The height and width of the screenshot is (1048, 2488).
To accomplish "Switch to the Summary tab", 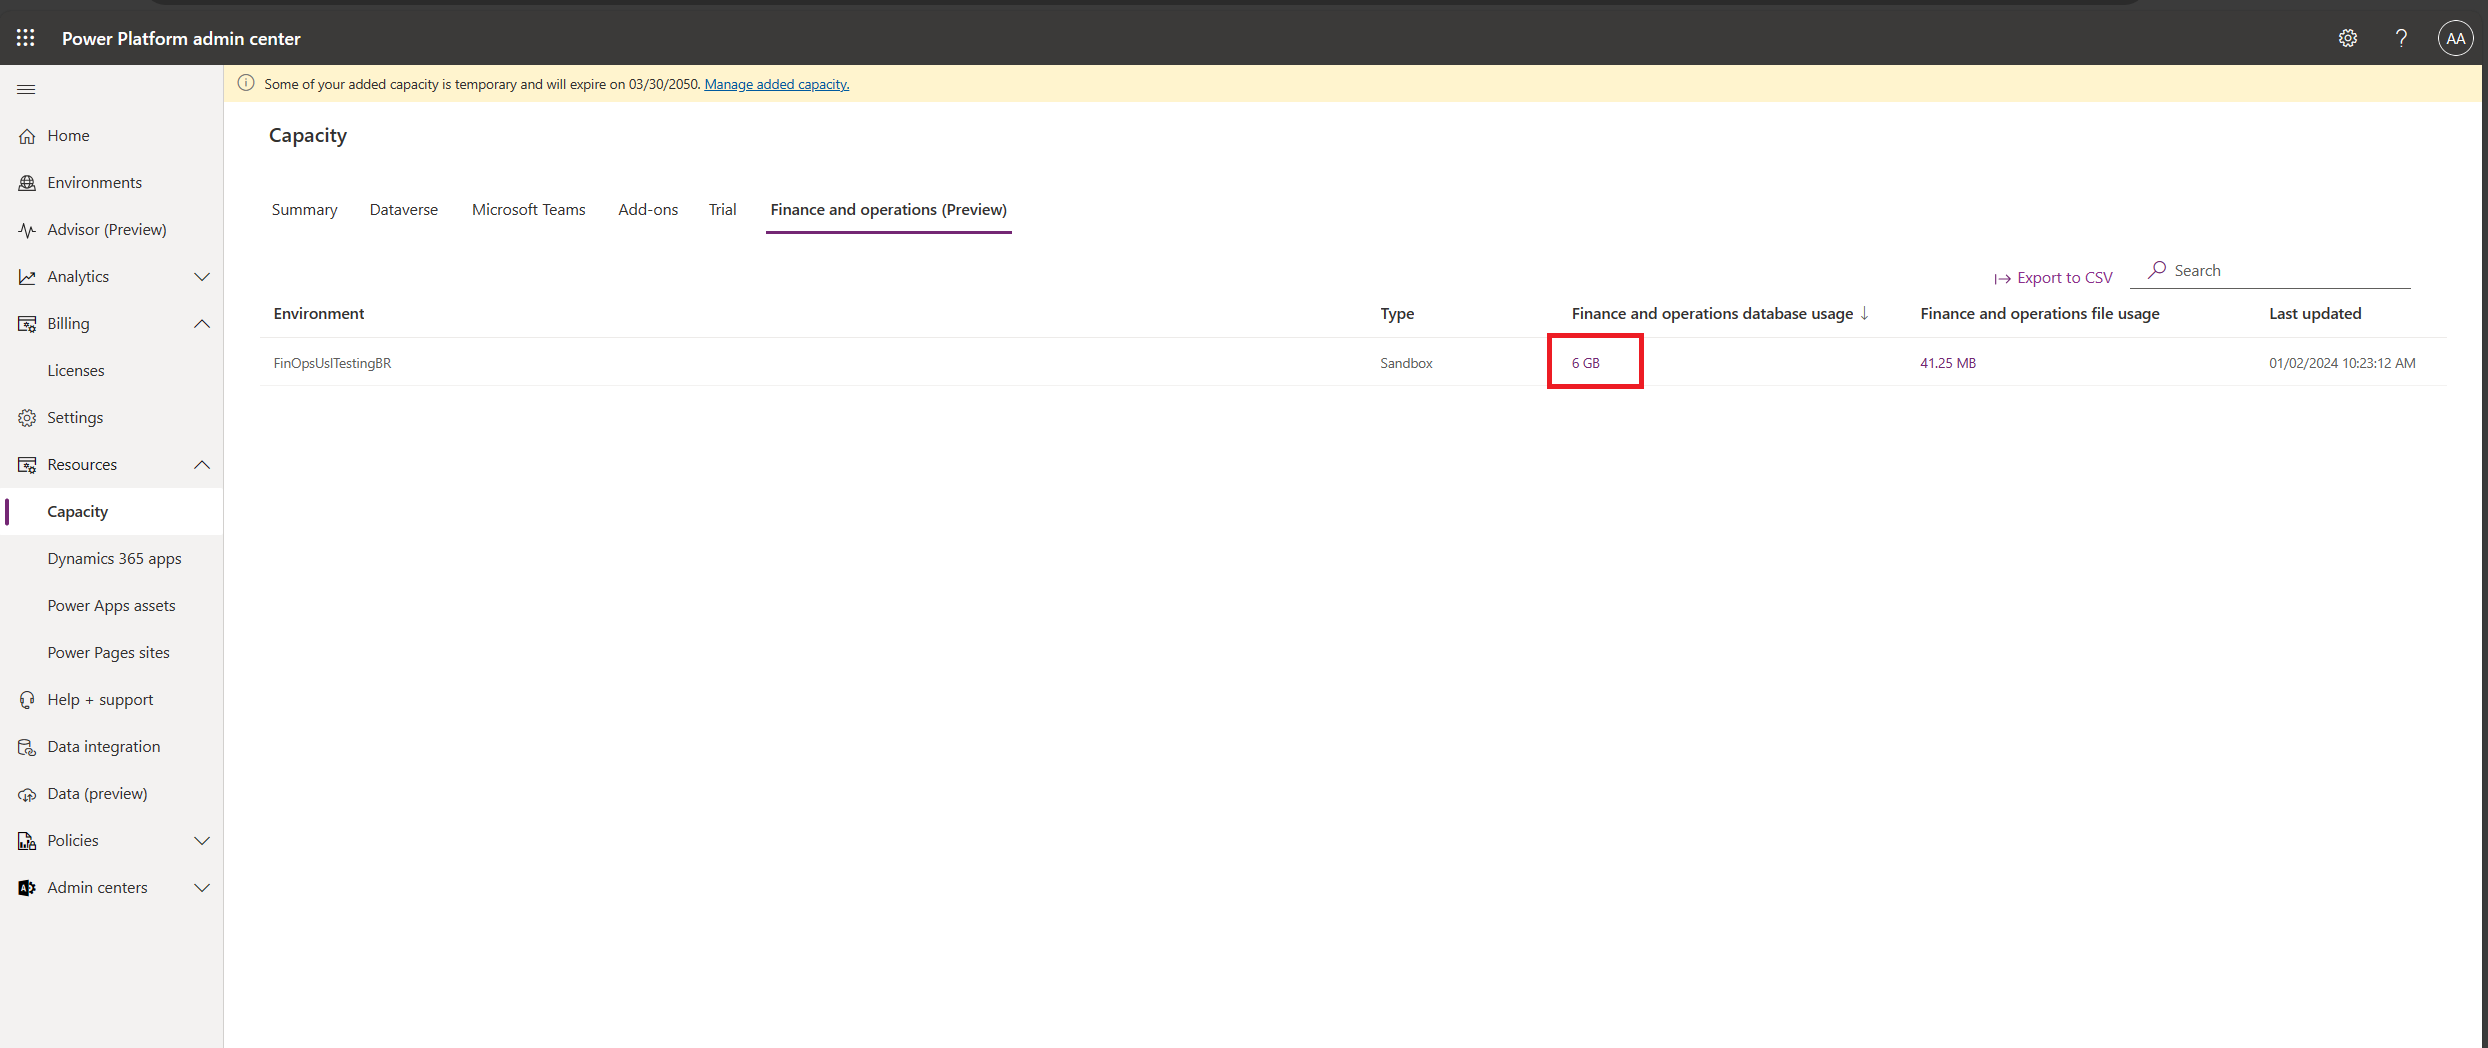I will [x=304, y=210].
